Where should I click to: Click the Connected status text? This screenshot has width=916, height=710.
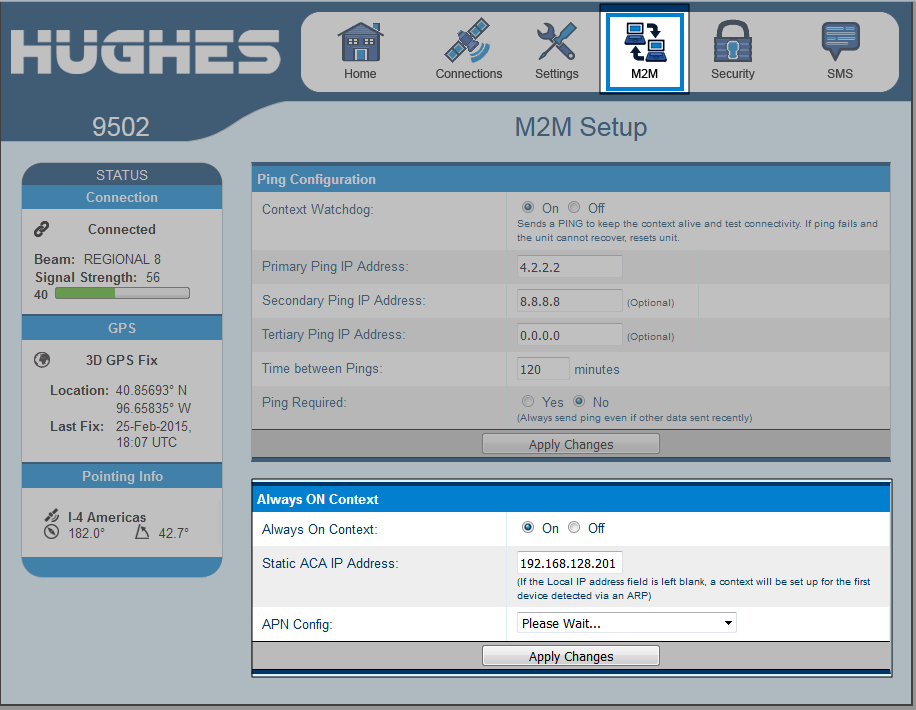coord(122,229)
